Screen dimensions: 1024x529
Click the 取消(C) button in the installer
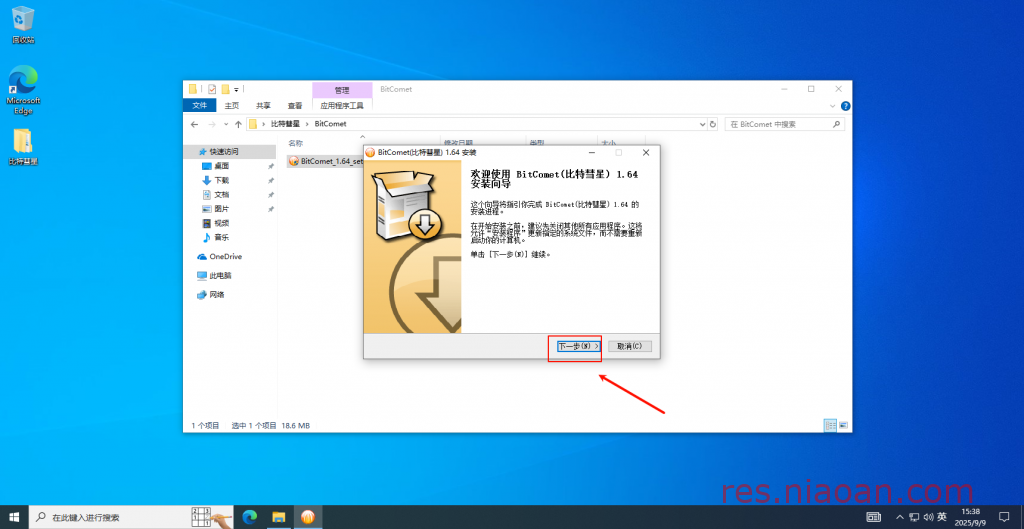coord(630,346)
